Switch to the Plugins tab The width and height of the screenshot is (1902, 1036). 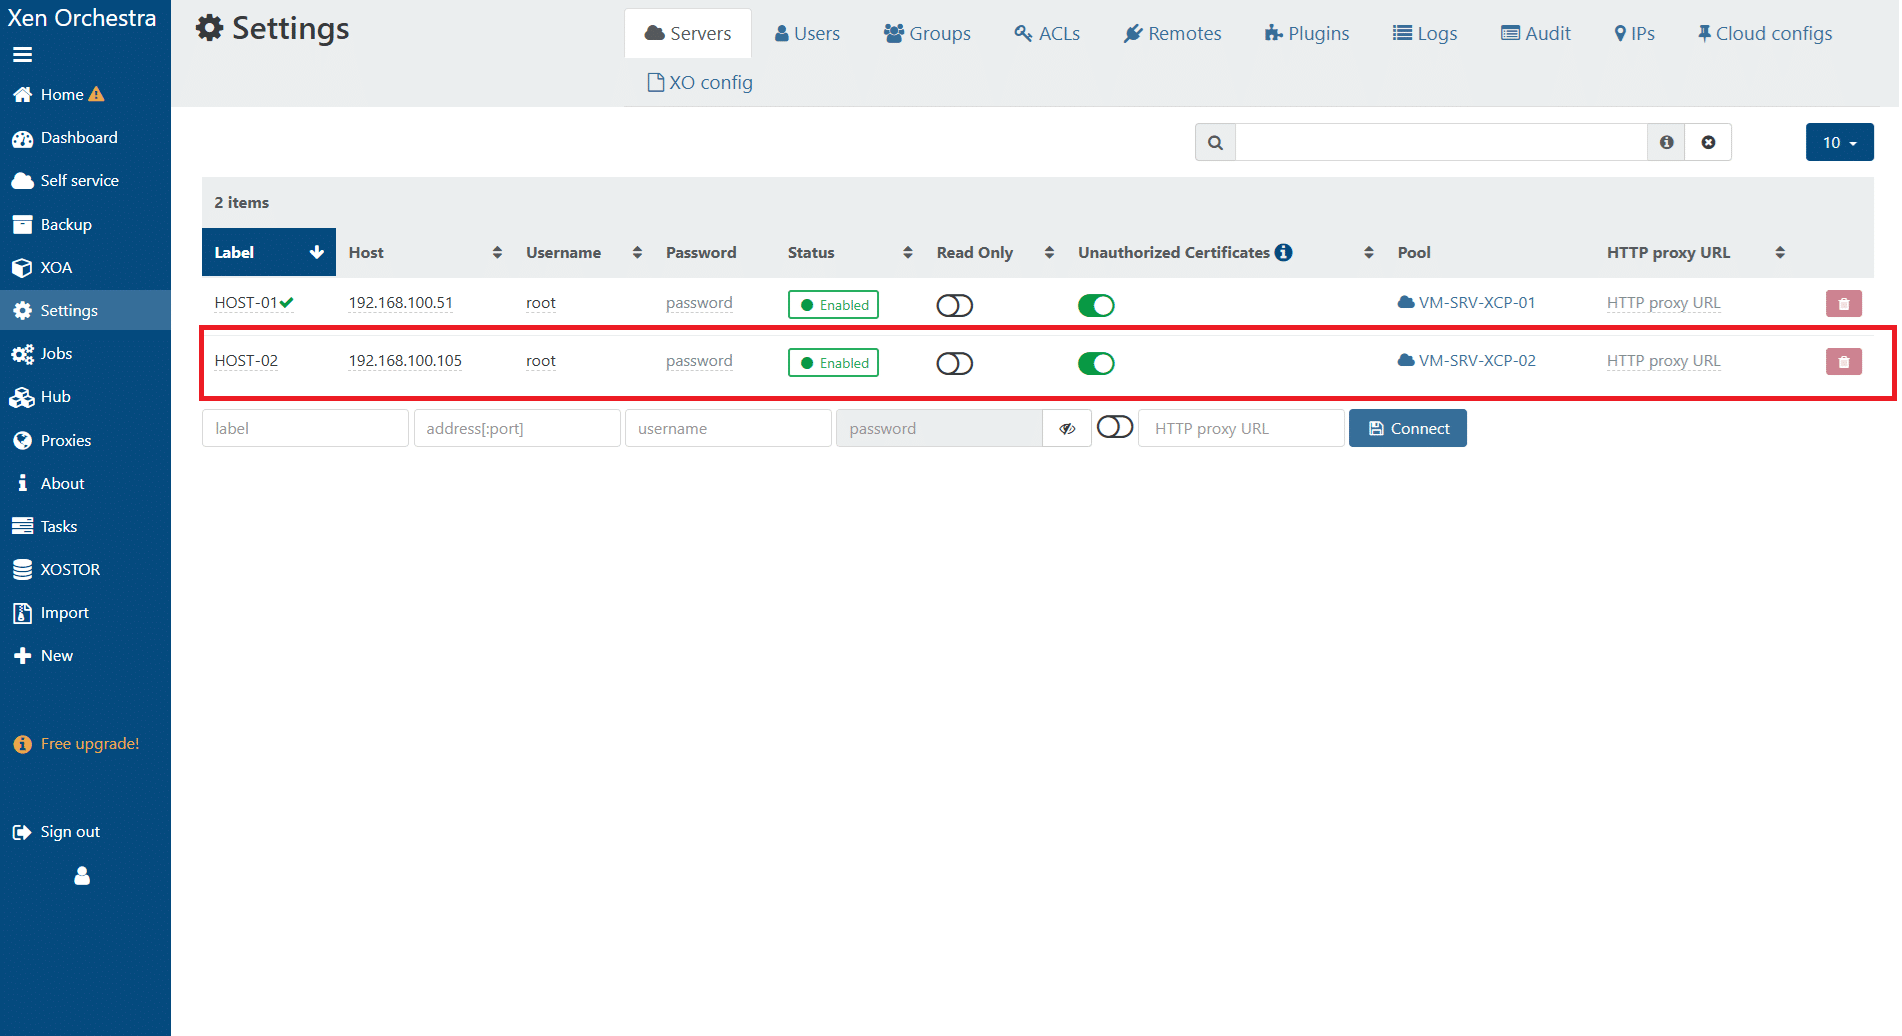pyautogui.click(x=1307, y=33)
